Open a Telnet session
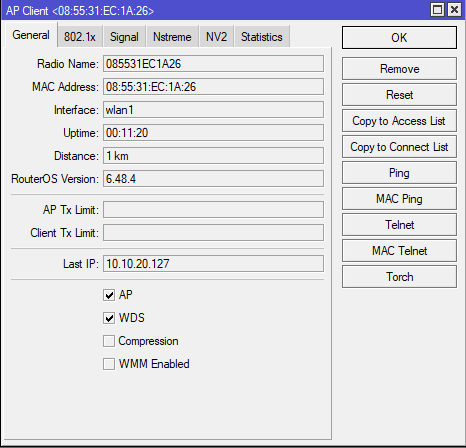Image resolution: width=466 pixels, height=448 pixels. pos(399,225)
